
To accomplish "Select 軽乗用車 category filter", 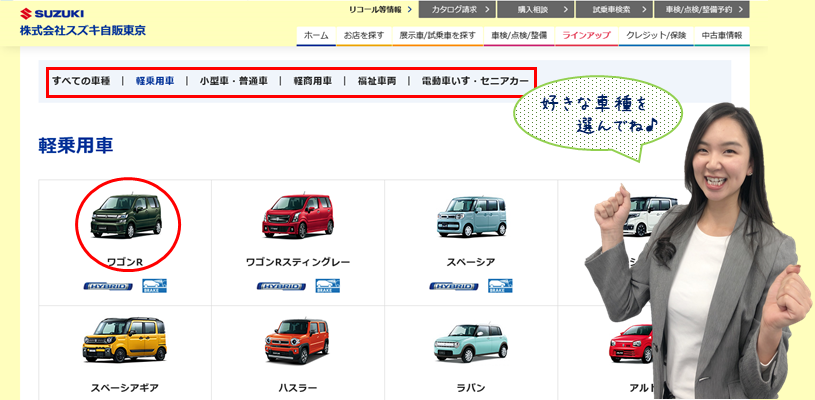I will click(155, 81).
